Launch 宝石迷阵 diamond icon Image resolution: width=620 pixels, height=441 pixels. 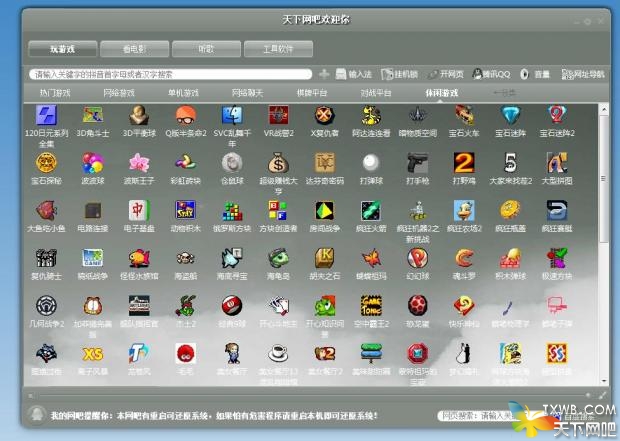point(510,115)
